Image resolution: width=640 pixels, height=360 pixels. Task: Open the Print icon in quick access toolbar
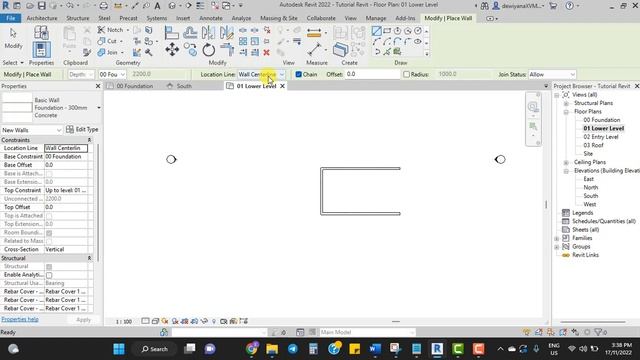tap(104, 6)
